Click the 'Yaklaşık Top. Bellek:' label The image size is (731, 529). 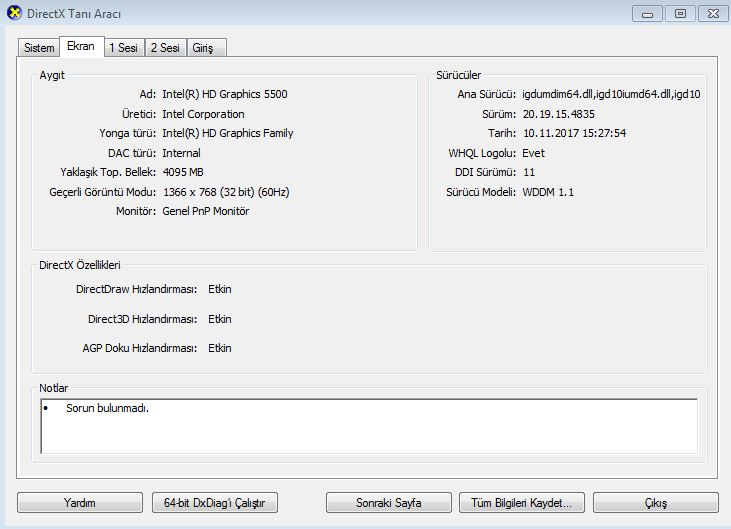[108, 172]
